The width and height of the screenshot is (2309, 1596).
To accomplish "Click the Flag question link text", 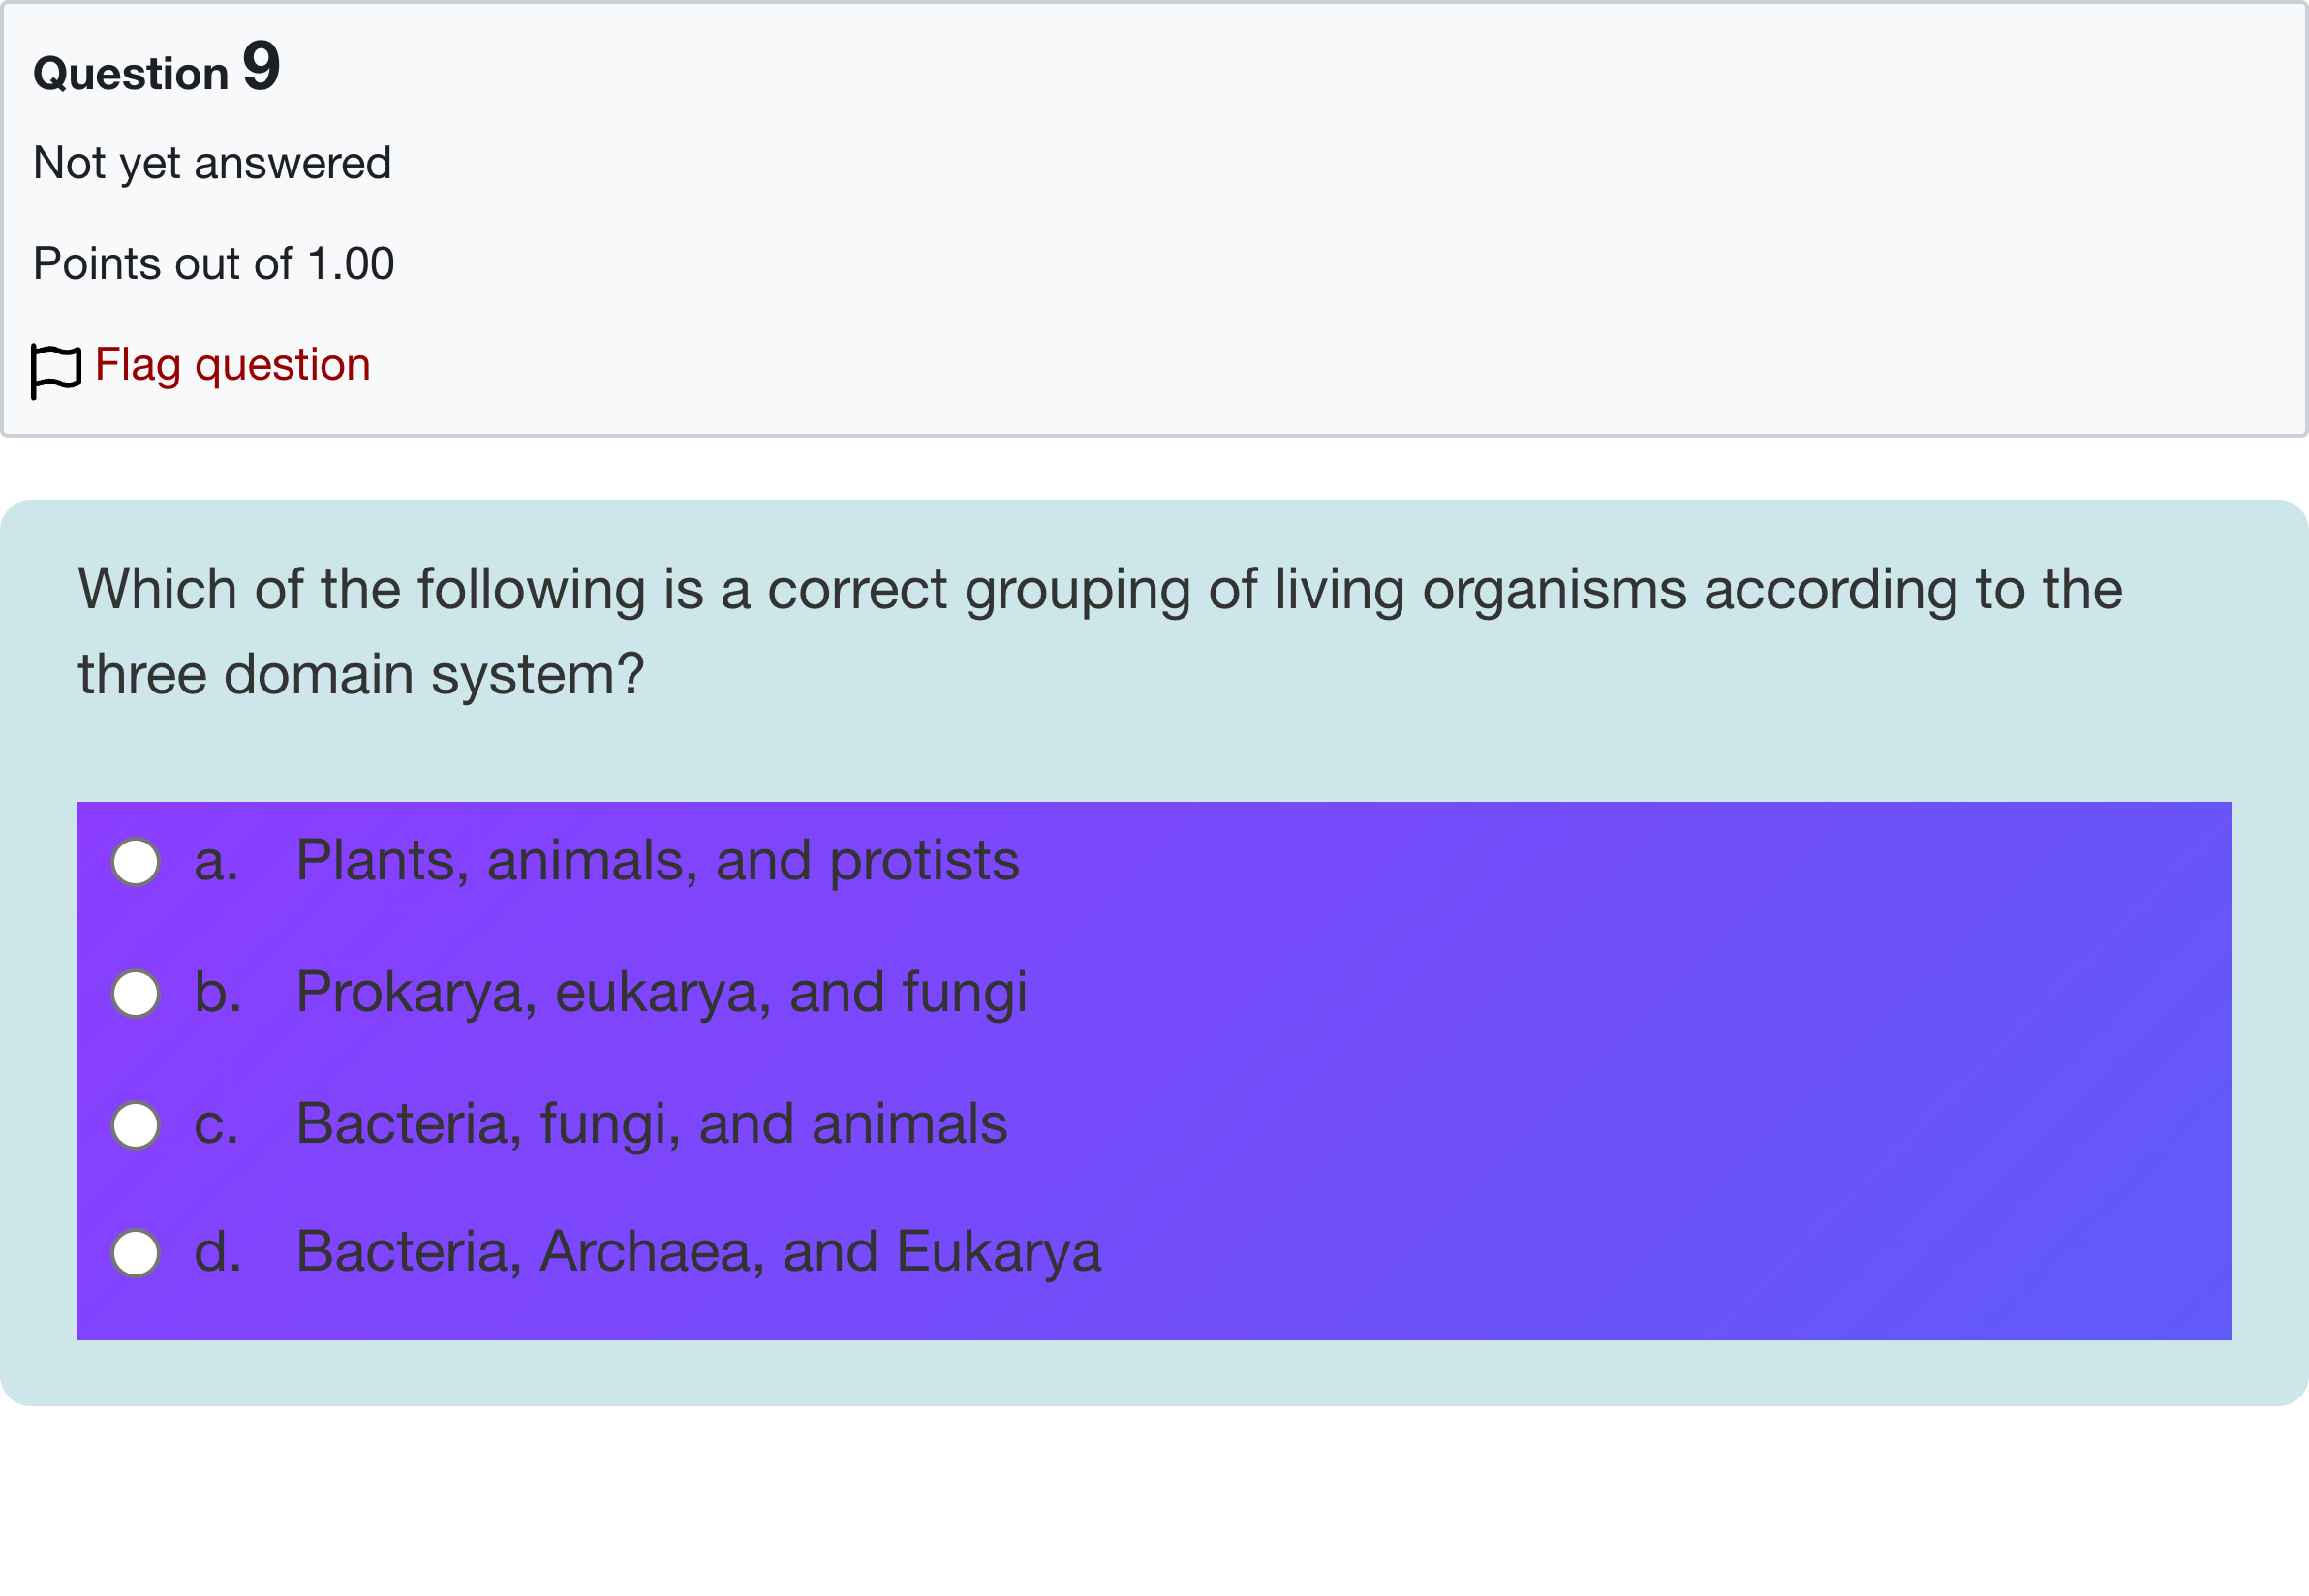I will tap(232, 364).
